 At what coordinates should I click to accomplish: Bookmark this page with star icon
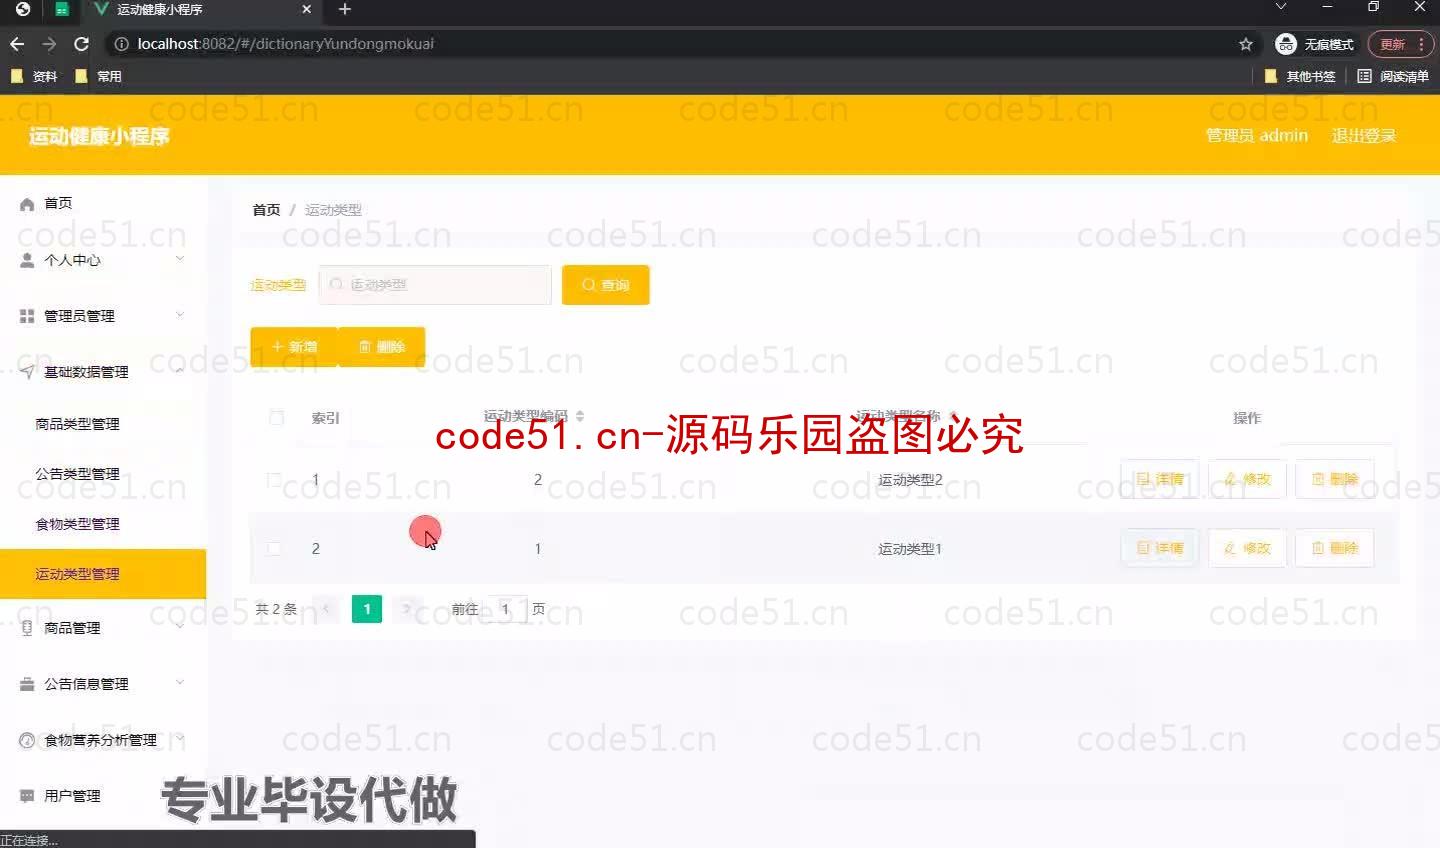[x=1246, y=44]
